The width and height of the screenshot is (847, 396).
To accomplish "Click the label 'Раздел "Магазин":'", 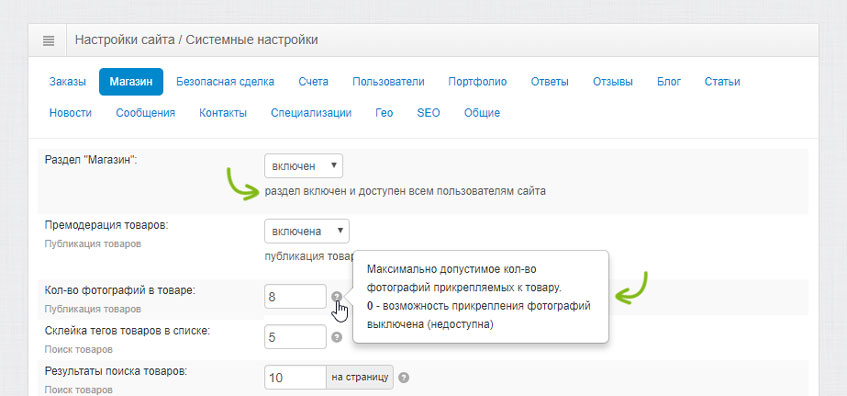I will 91,160.
